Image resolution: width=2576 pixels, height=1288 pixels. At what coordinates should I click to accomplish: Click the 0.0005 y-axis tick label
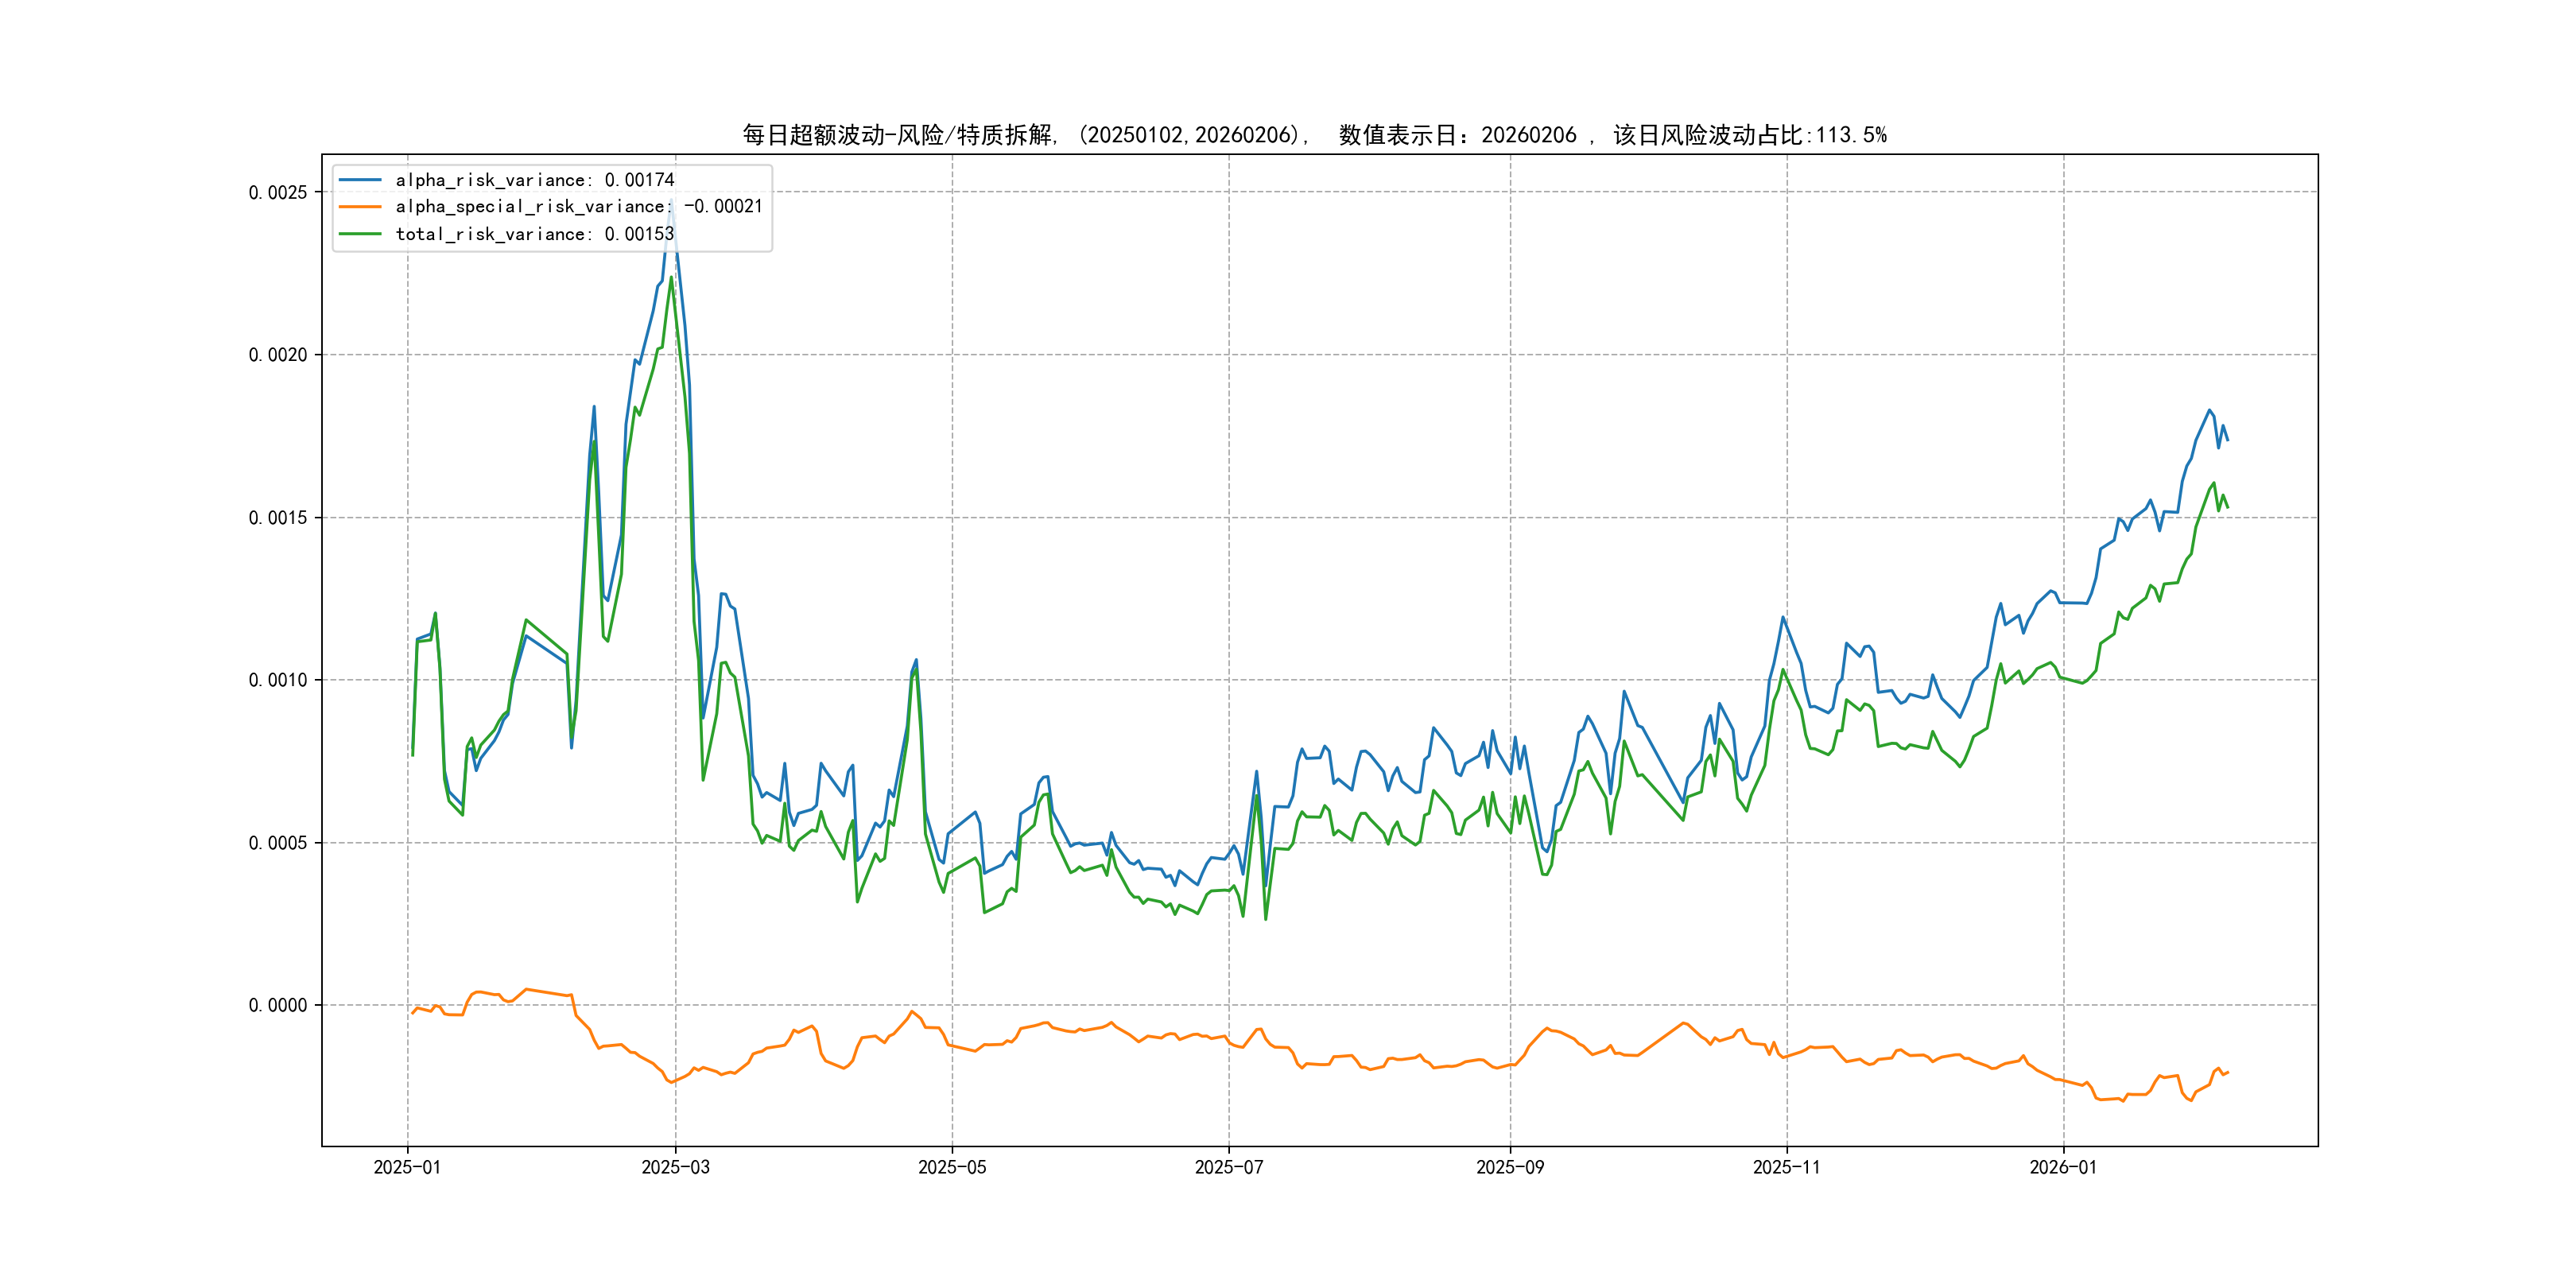click(x=278, y=843)
